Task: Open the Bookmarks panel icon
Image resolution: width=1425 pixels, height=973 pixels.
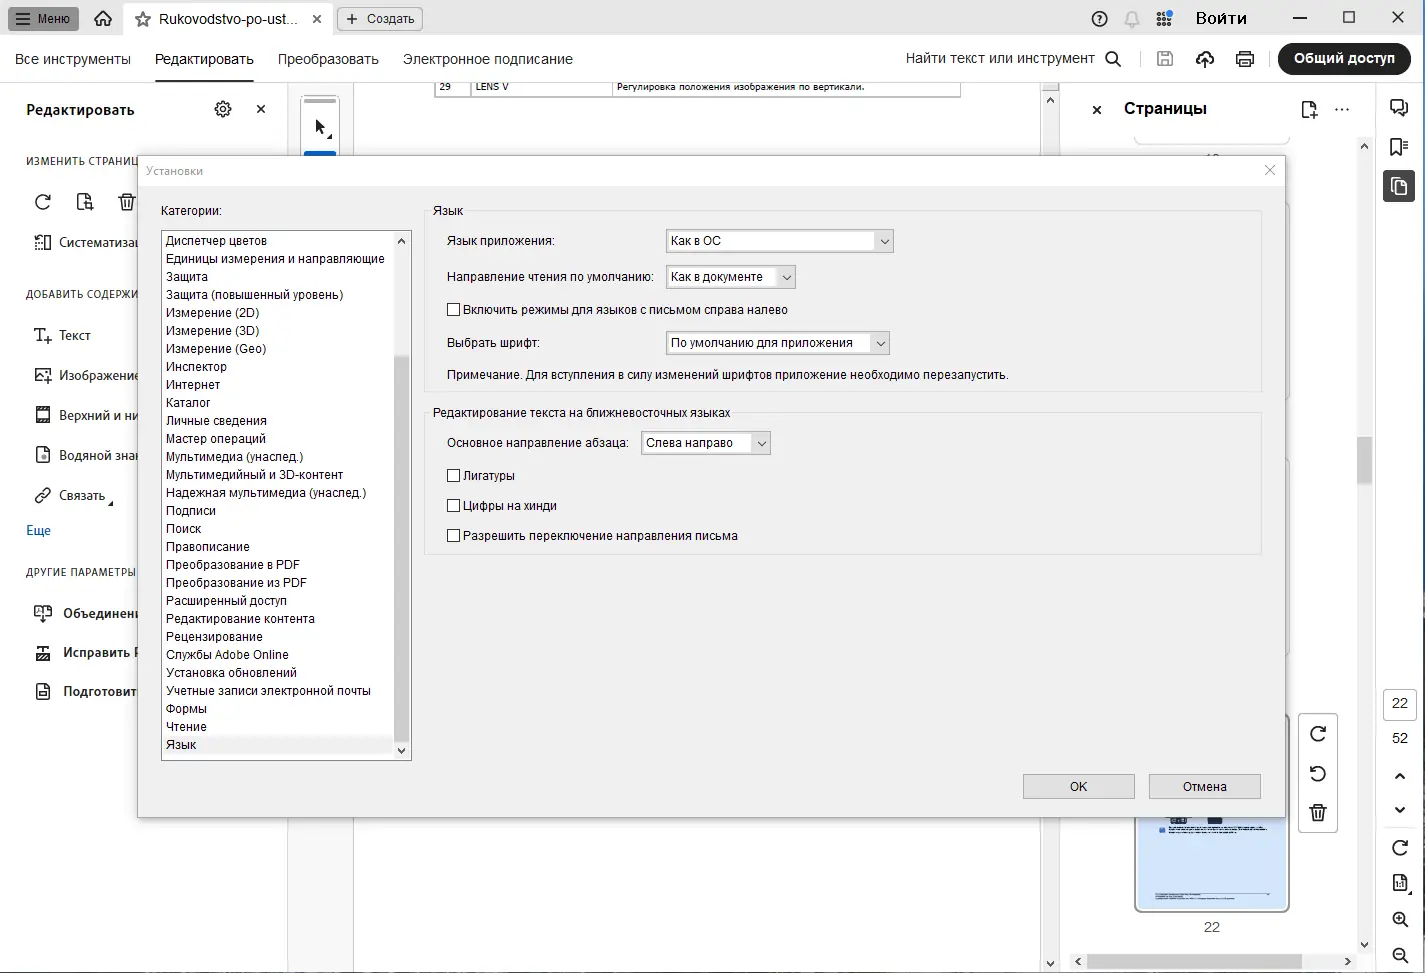Action: pyautogui.click(x=1398, y=146)
